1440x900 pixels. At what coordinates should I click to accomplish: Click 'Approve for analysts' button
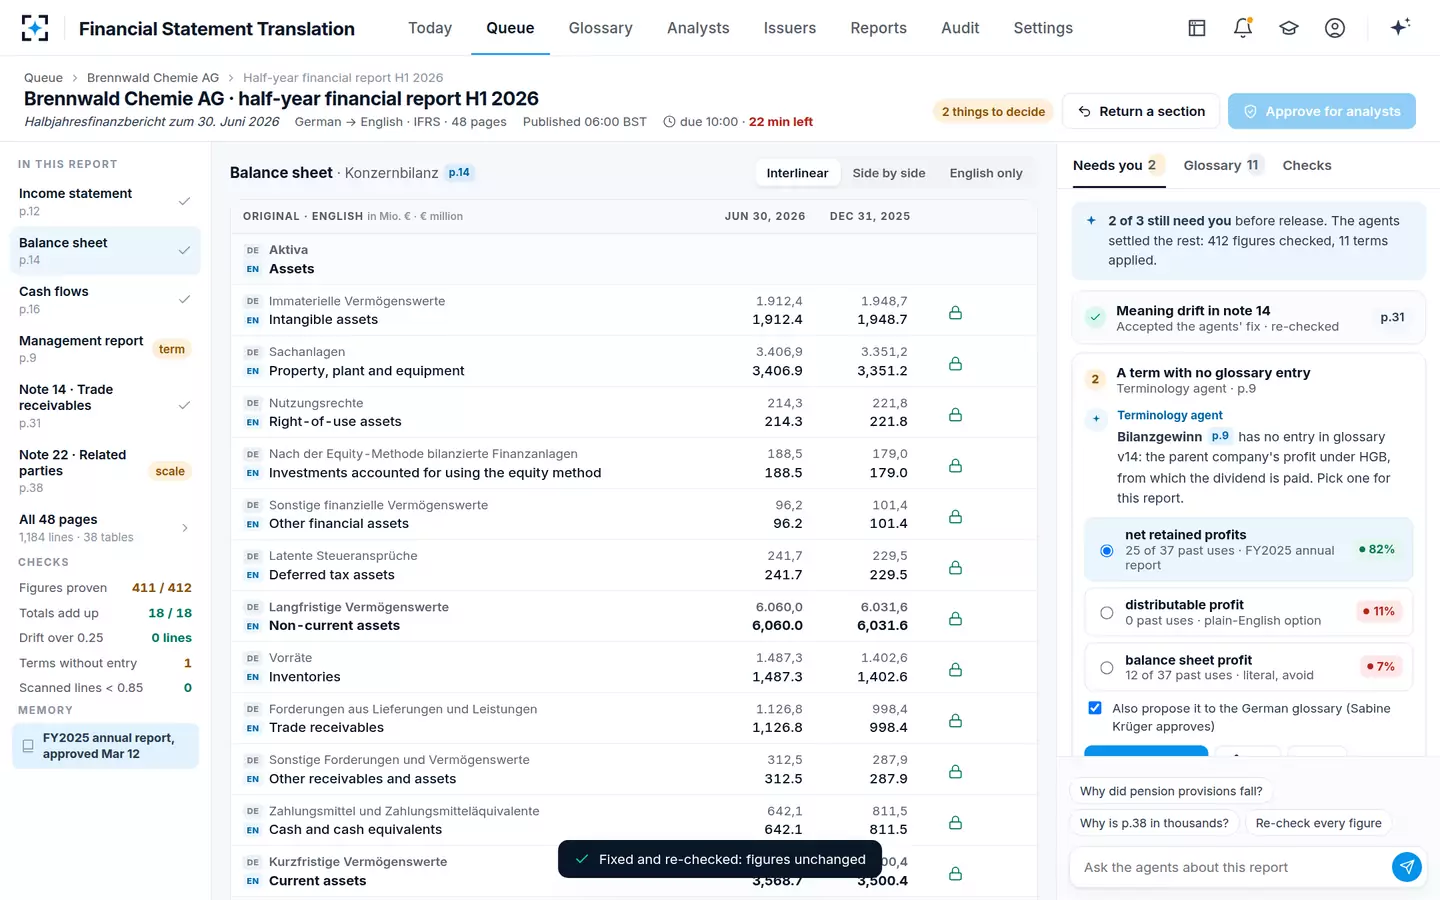pos(1322,111)
